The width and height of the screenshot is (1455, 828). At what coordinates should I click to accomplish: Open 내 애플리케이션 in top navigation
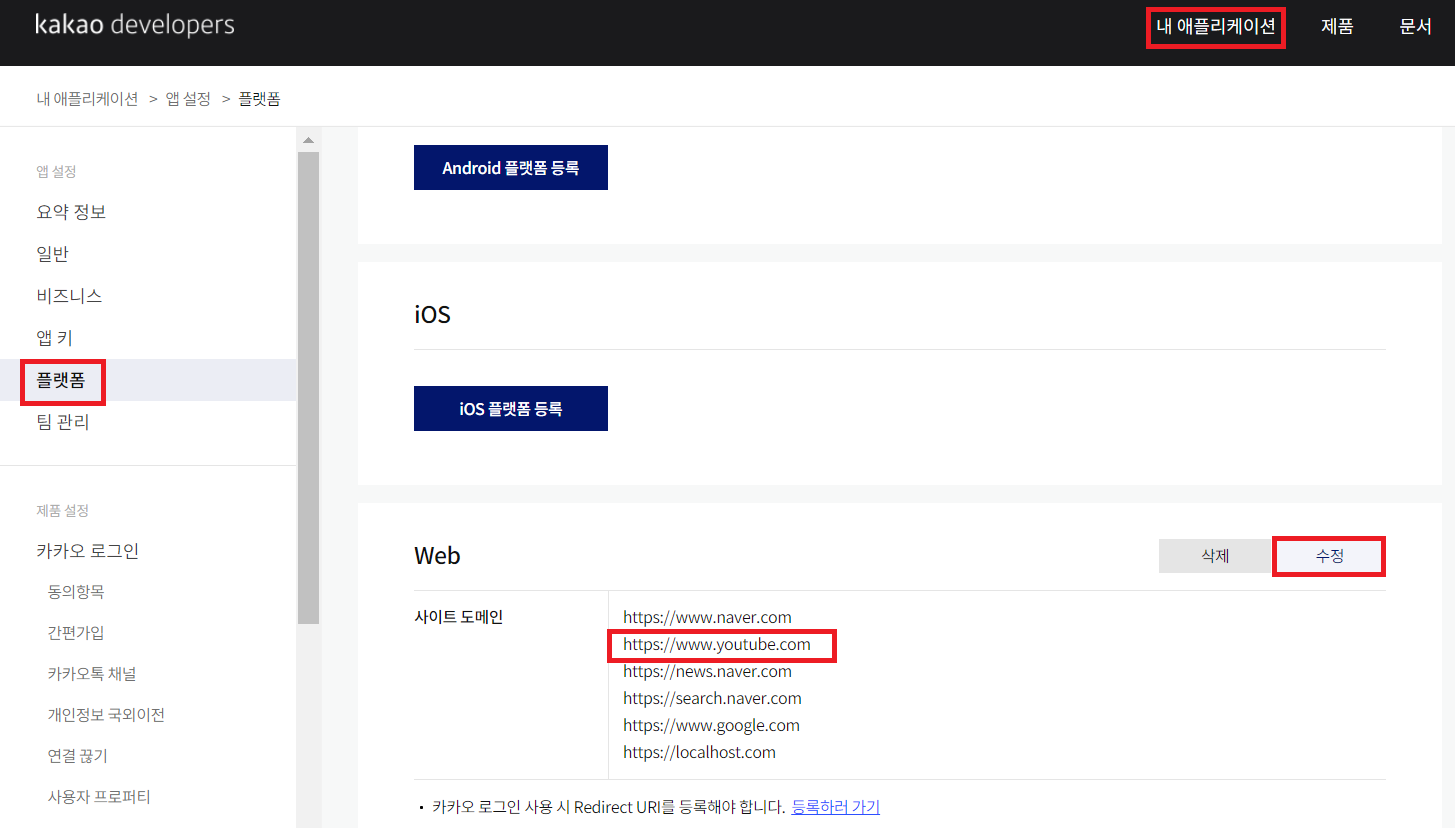[1215, 27]
